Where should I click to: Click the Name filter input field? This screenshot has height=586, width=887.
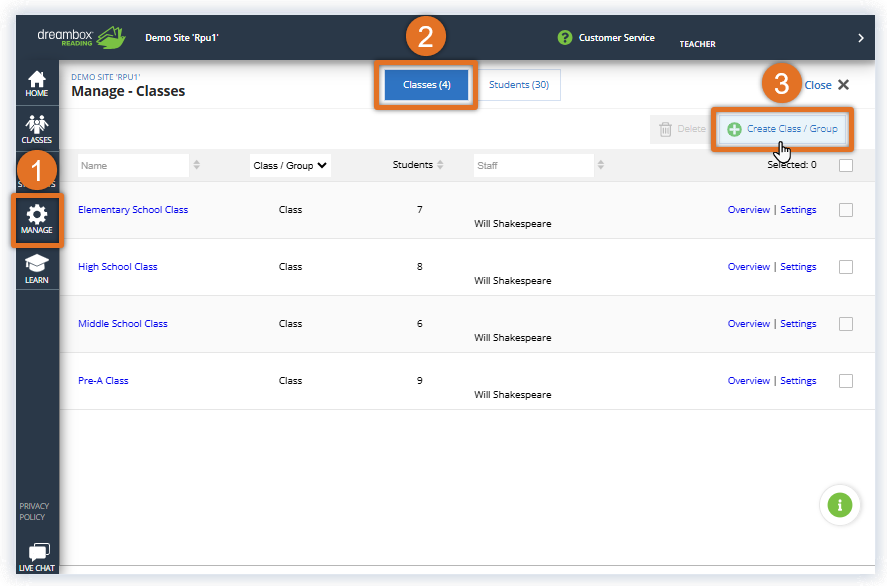point(131,166)
